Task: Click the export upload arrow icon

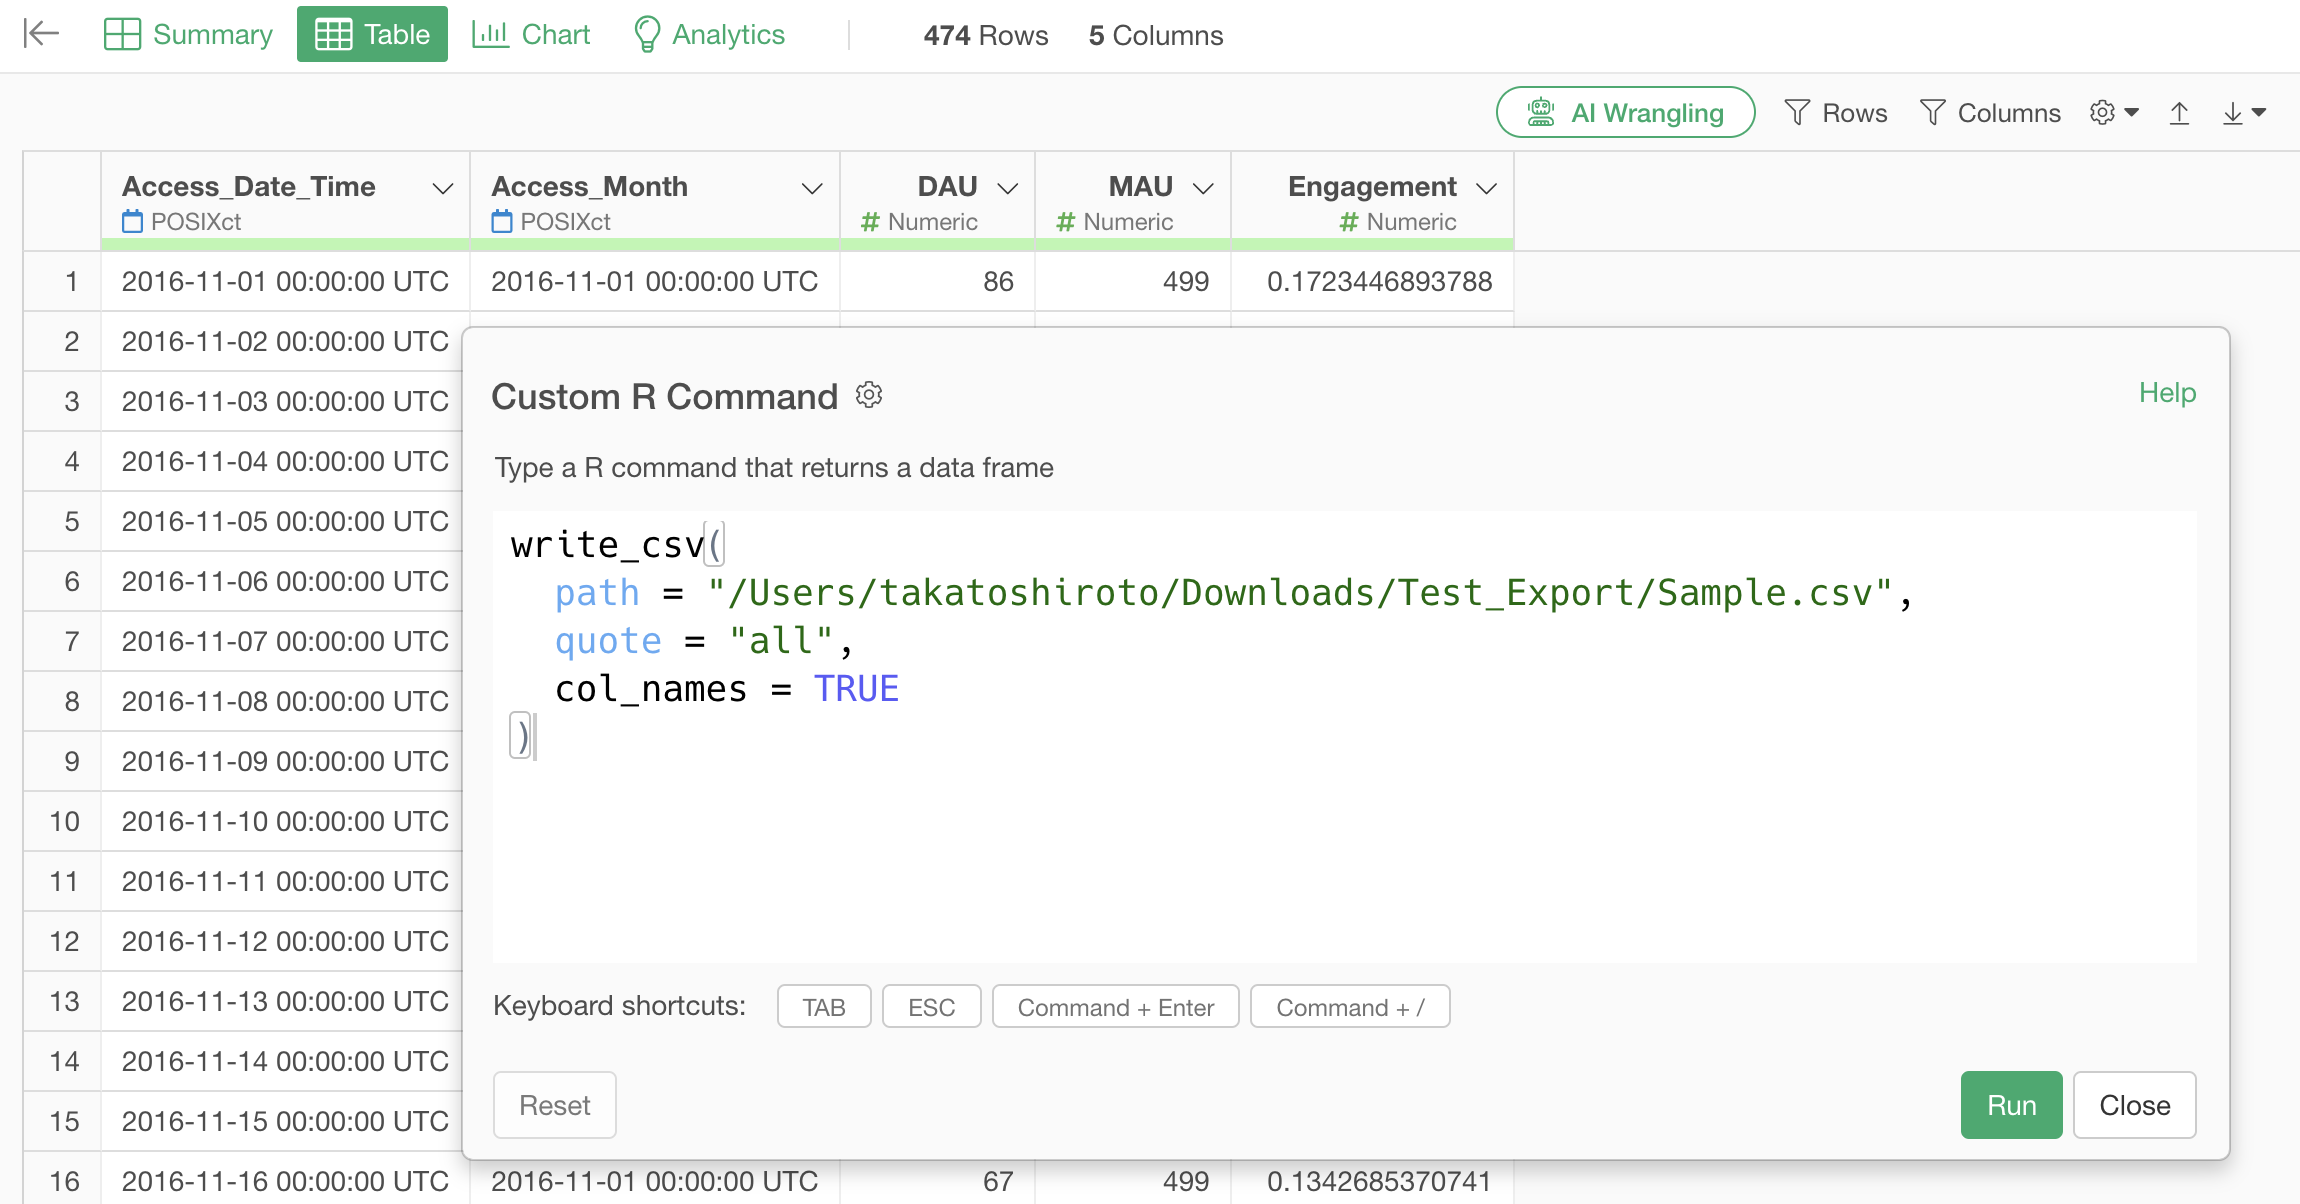Action: tap(2179, 114)
